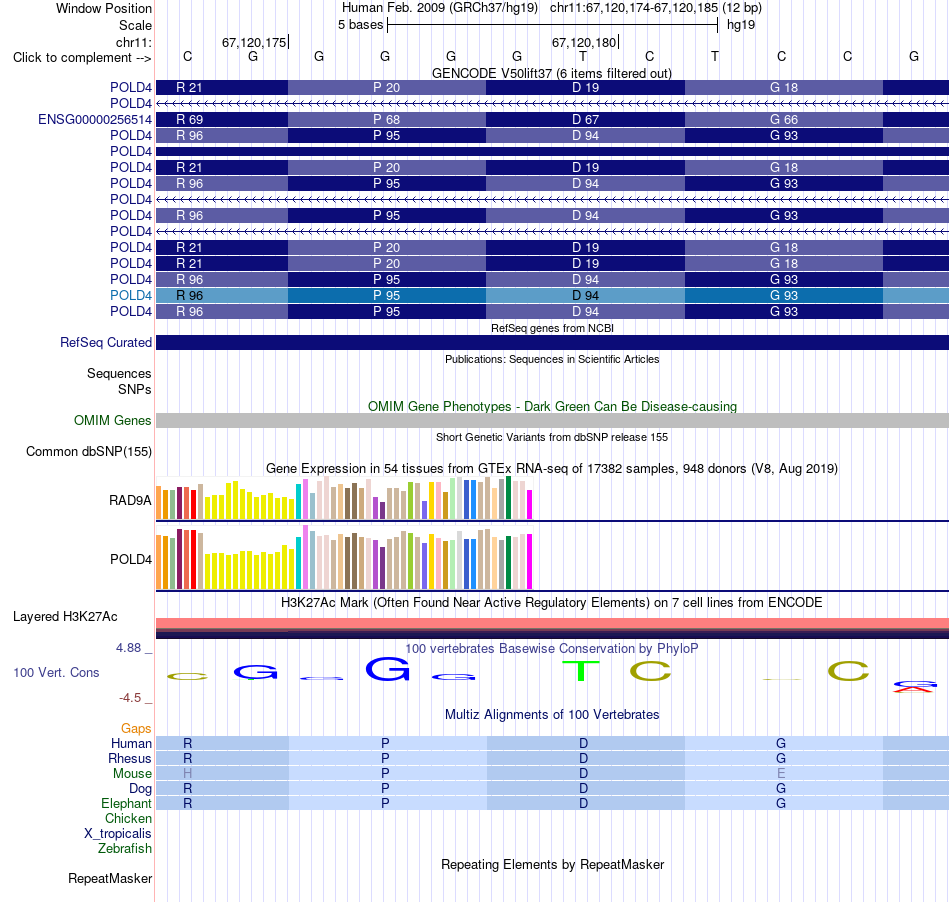Click the Layered H3K27Ac signal band
The height and width of the screenshot is (902, 950).
[x=552, y=628]
